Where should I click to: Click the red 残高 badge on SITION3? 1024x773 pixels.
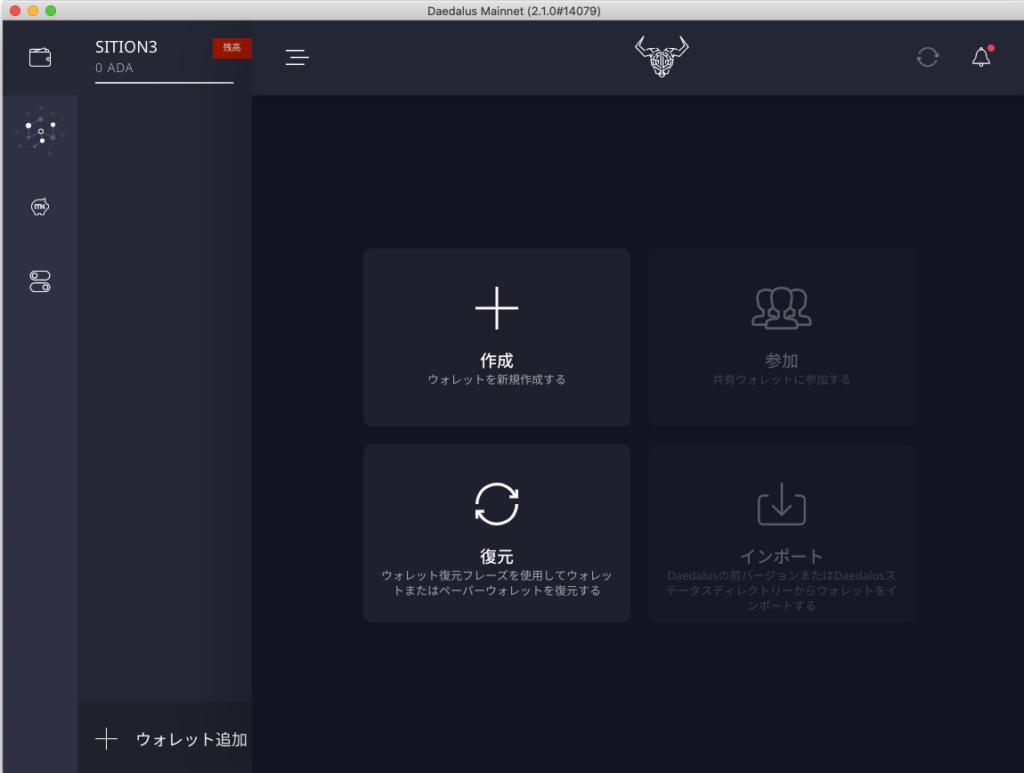pos(232,47)
